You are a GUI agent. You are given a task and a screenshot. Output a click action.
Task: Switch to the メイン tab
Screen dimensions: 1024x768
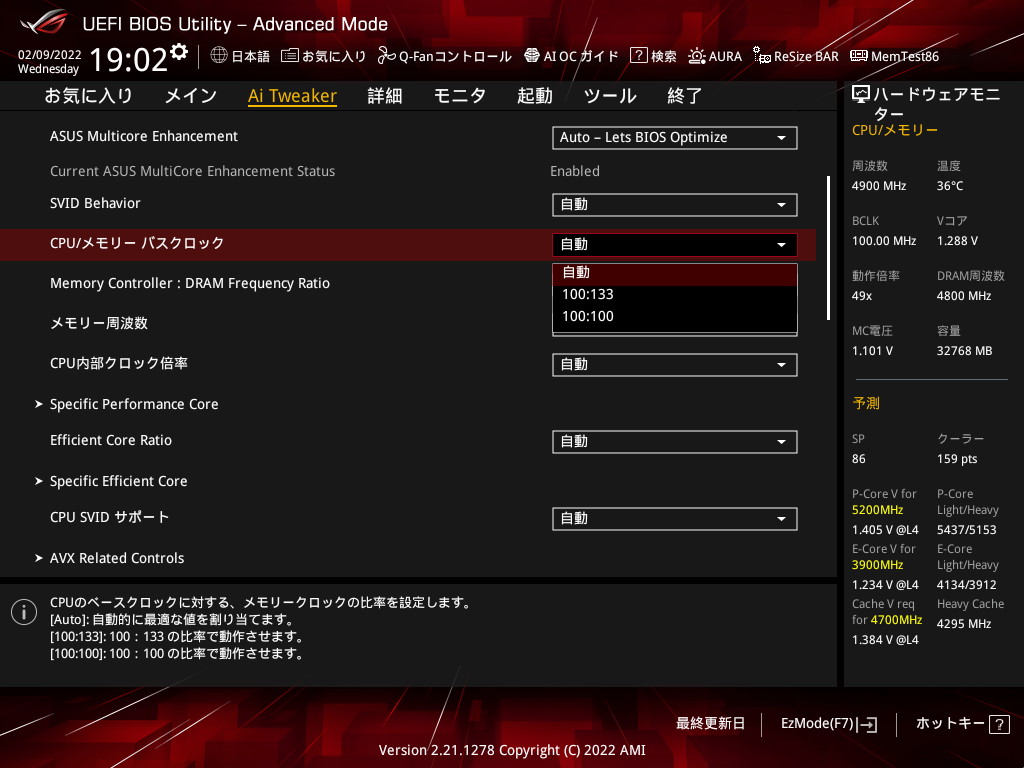coord(191,96)
